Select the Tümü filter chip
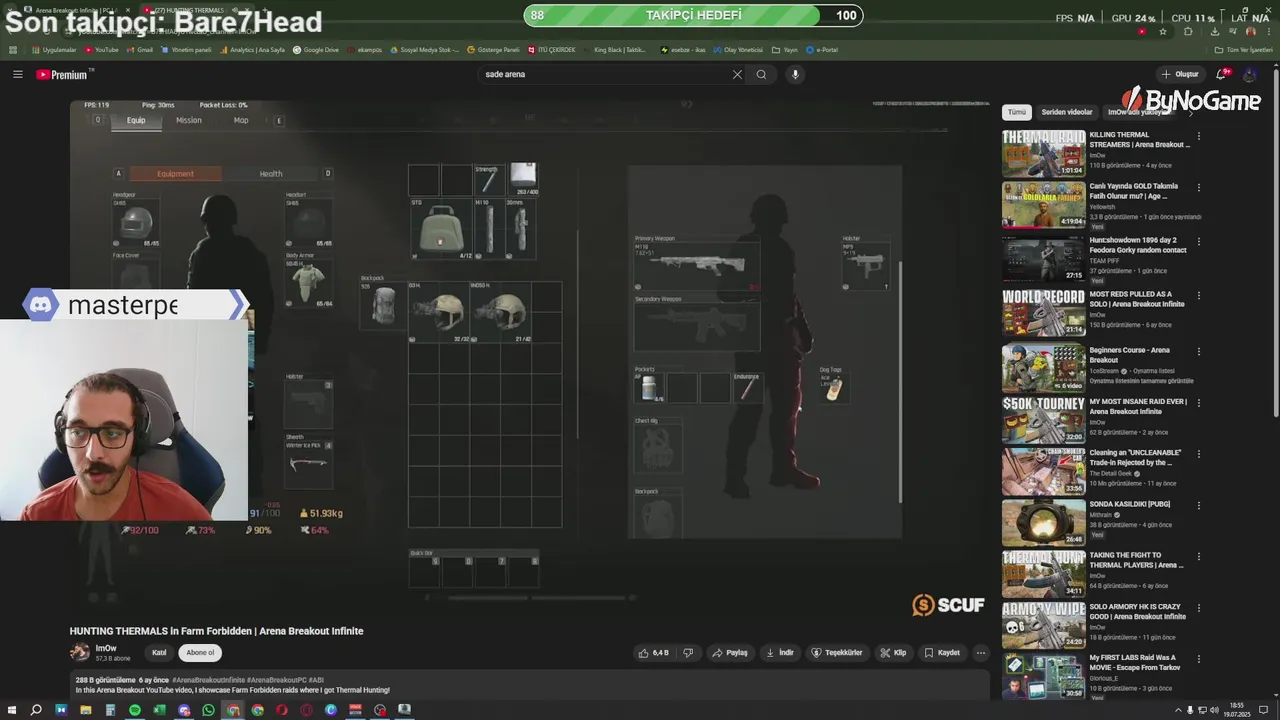Screen dimensions: 1280x720 click(1016, 112)
